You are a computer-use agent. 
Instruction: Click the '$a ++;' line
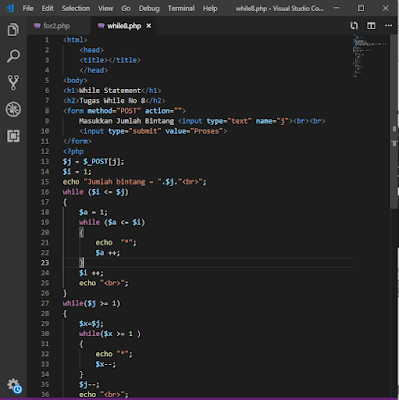click(108, 253)
